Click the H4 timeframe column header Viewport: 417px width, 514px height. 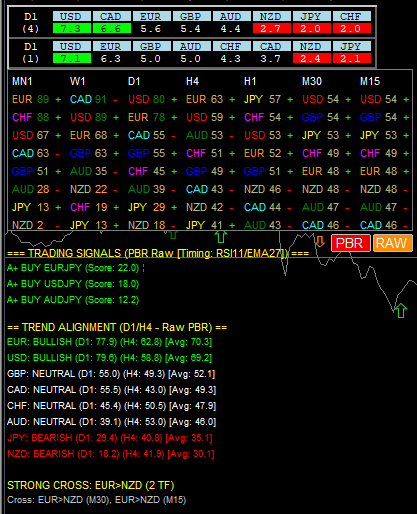(x=192, y=81)
